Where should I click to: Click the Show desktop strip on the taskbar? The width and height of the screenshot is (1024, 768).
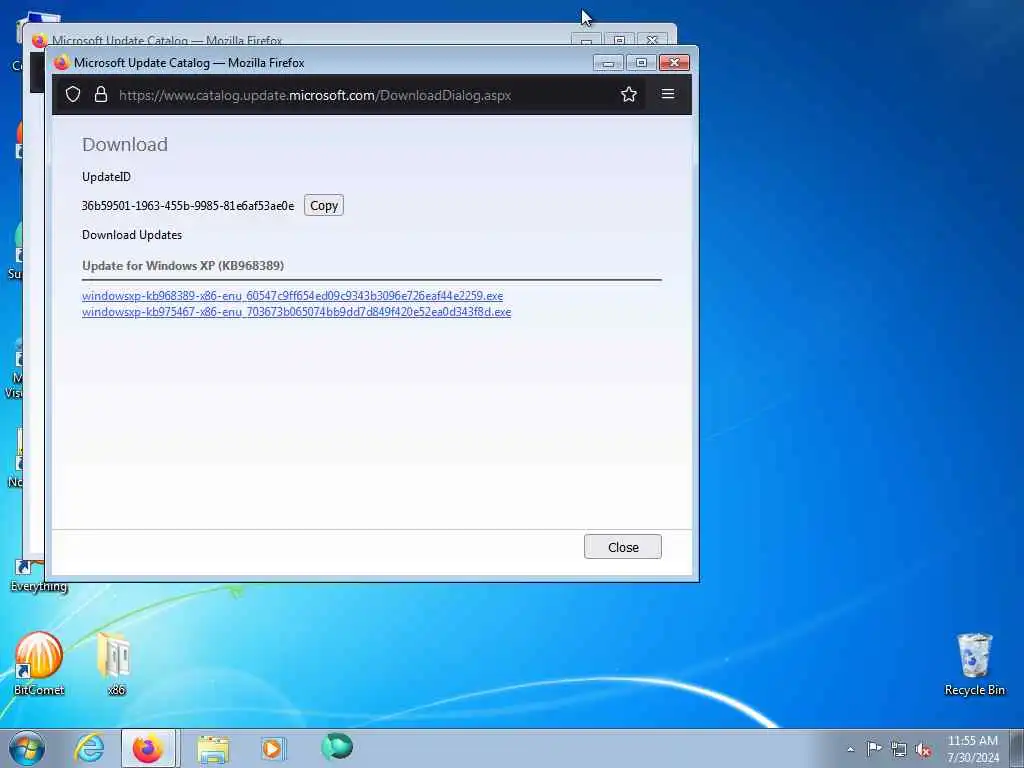pyautogui.click(x=1017, y=748)
